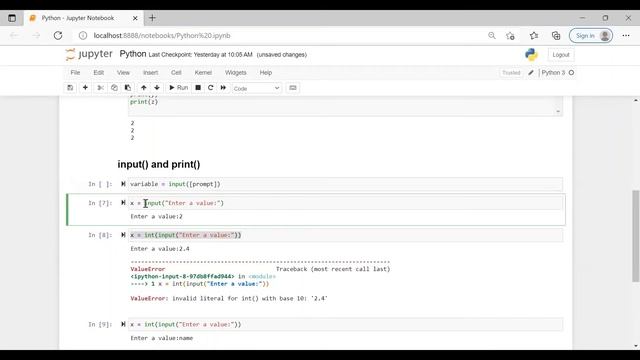Cut selected cells with the scissors icon
Screen dimensions: 640x360
pos(100,88)
